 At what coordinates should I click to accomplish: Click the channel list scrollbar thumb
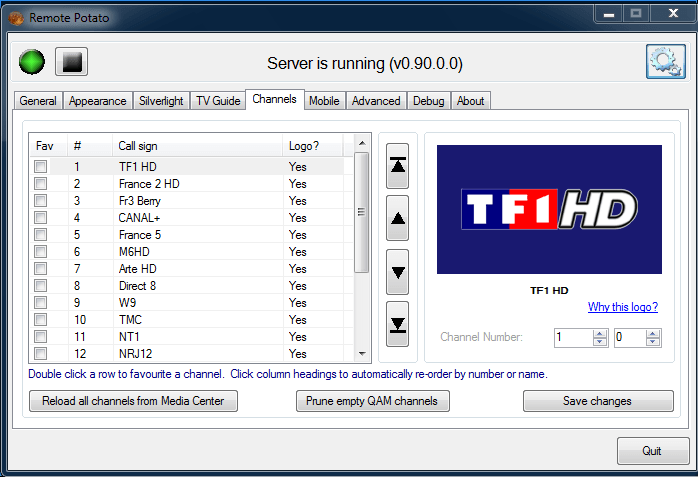pyautogui.click(x=361, y=212)
